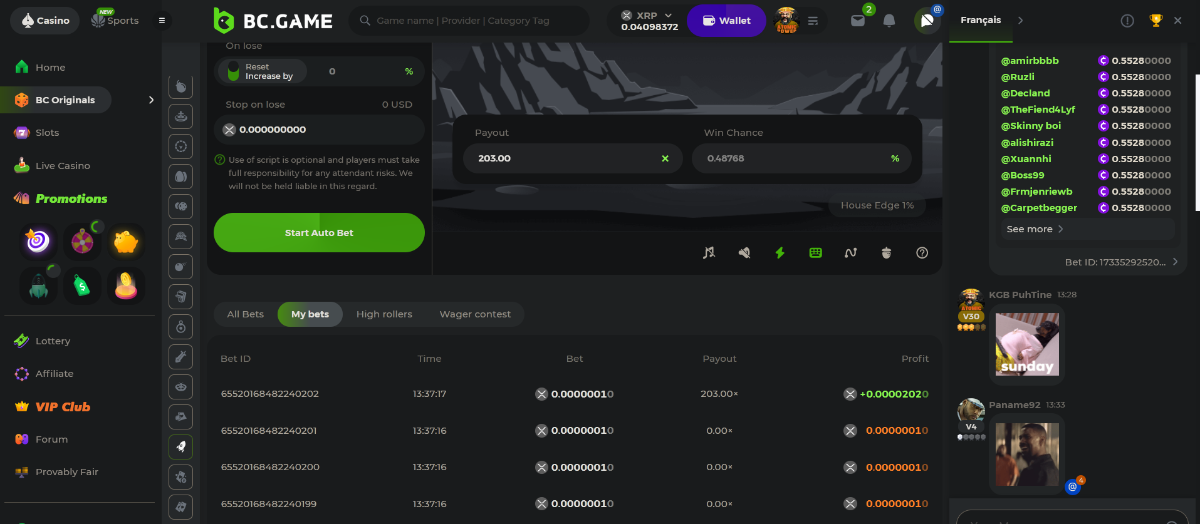Open the mail inbox envelope icon
Screen dimensions: 1200x524
click(857, 21)
